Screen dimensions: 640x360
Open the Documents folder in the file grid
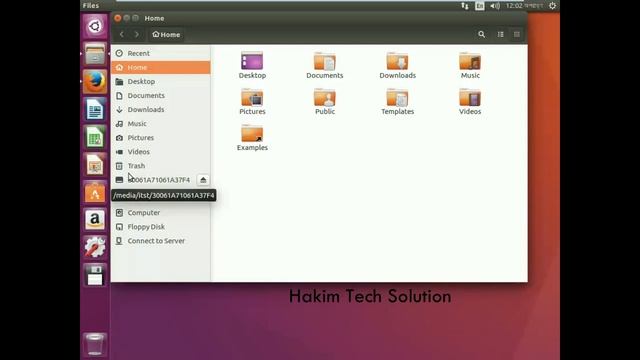(x=324, y=65)
